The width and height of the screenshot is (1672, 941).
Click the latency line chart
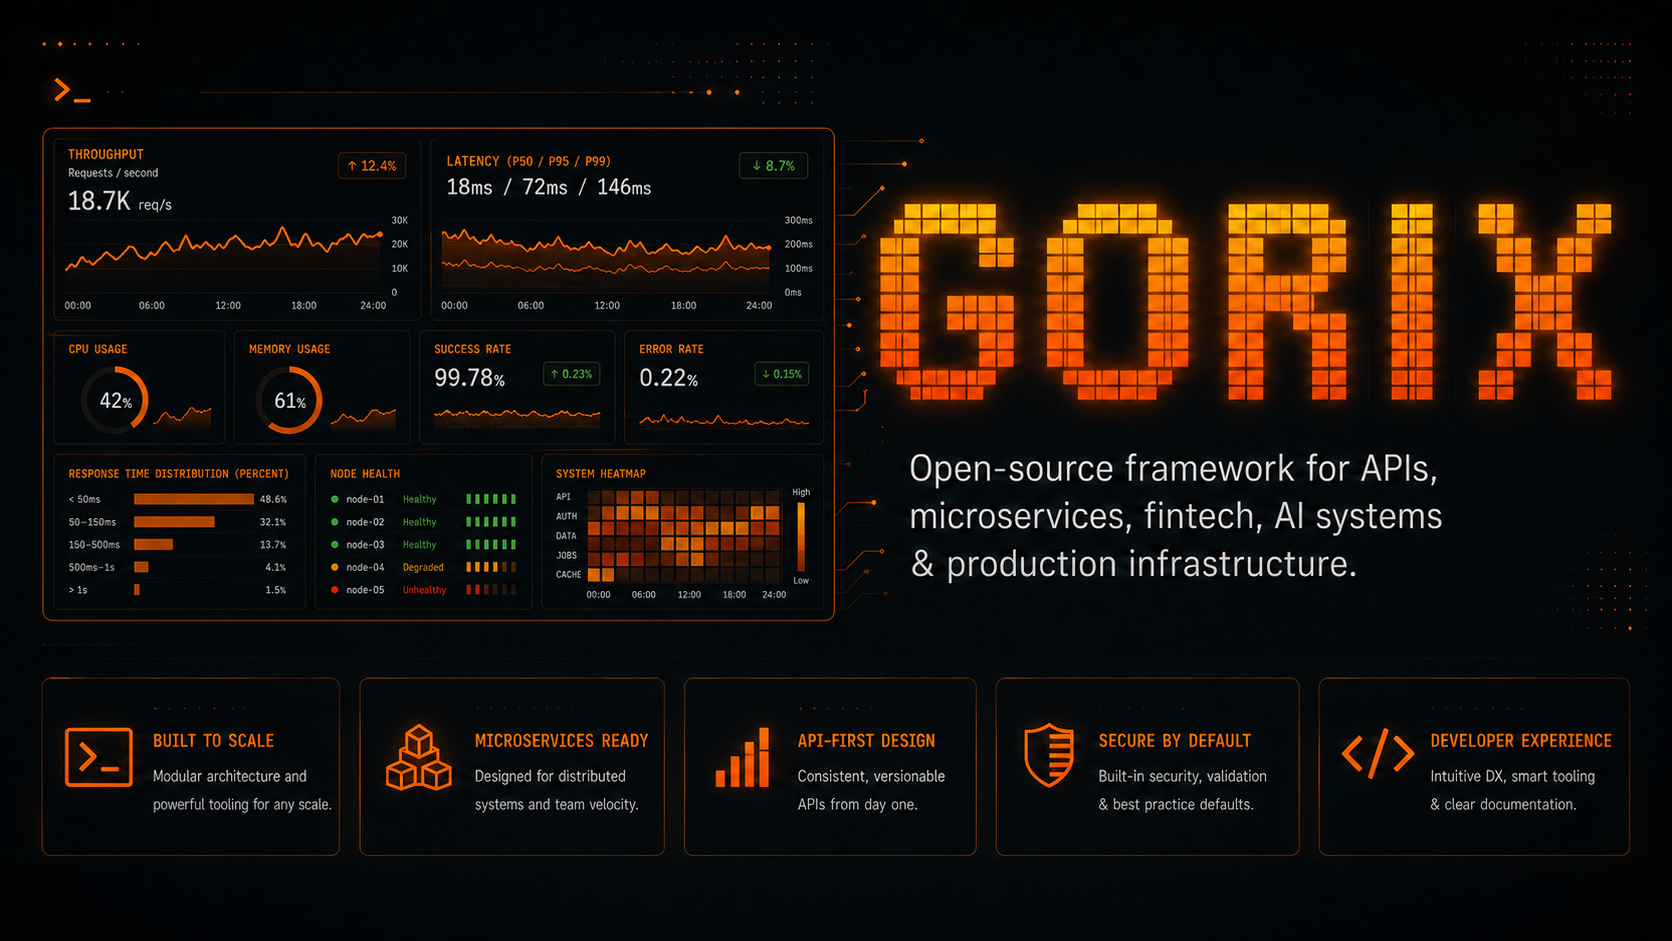click(x=606, y=254)
